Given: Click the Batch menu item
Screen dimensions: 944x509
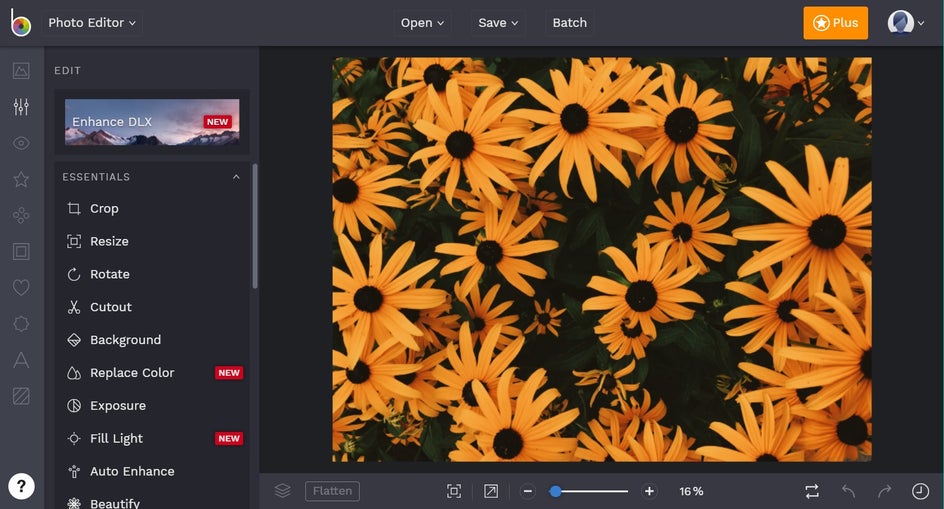Looking at the screenshot, I should 570,23.
